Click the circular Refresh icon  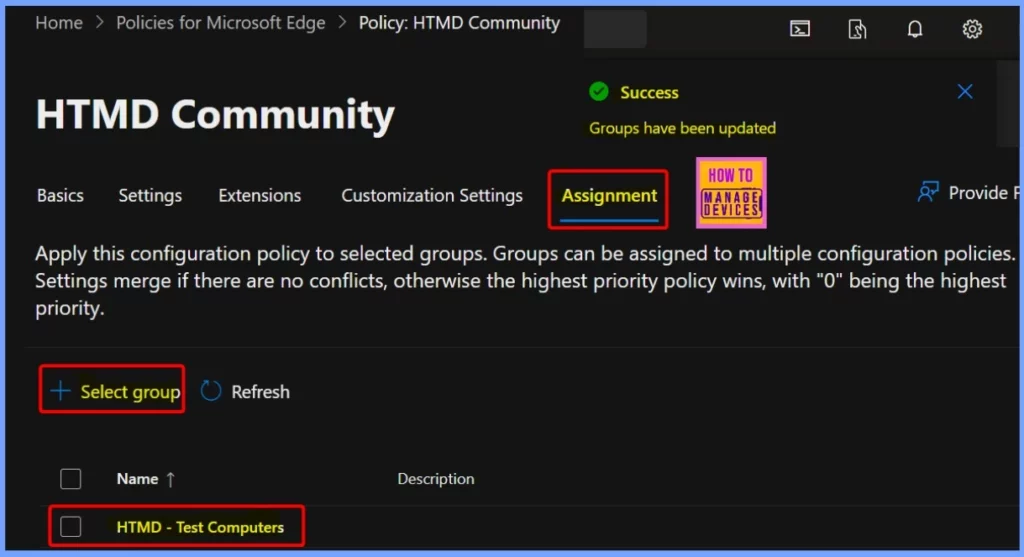click(210, 391)
